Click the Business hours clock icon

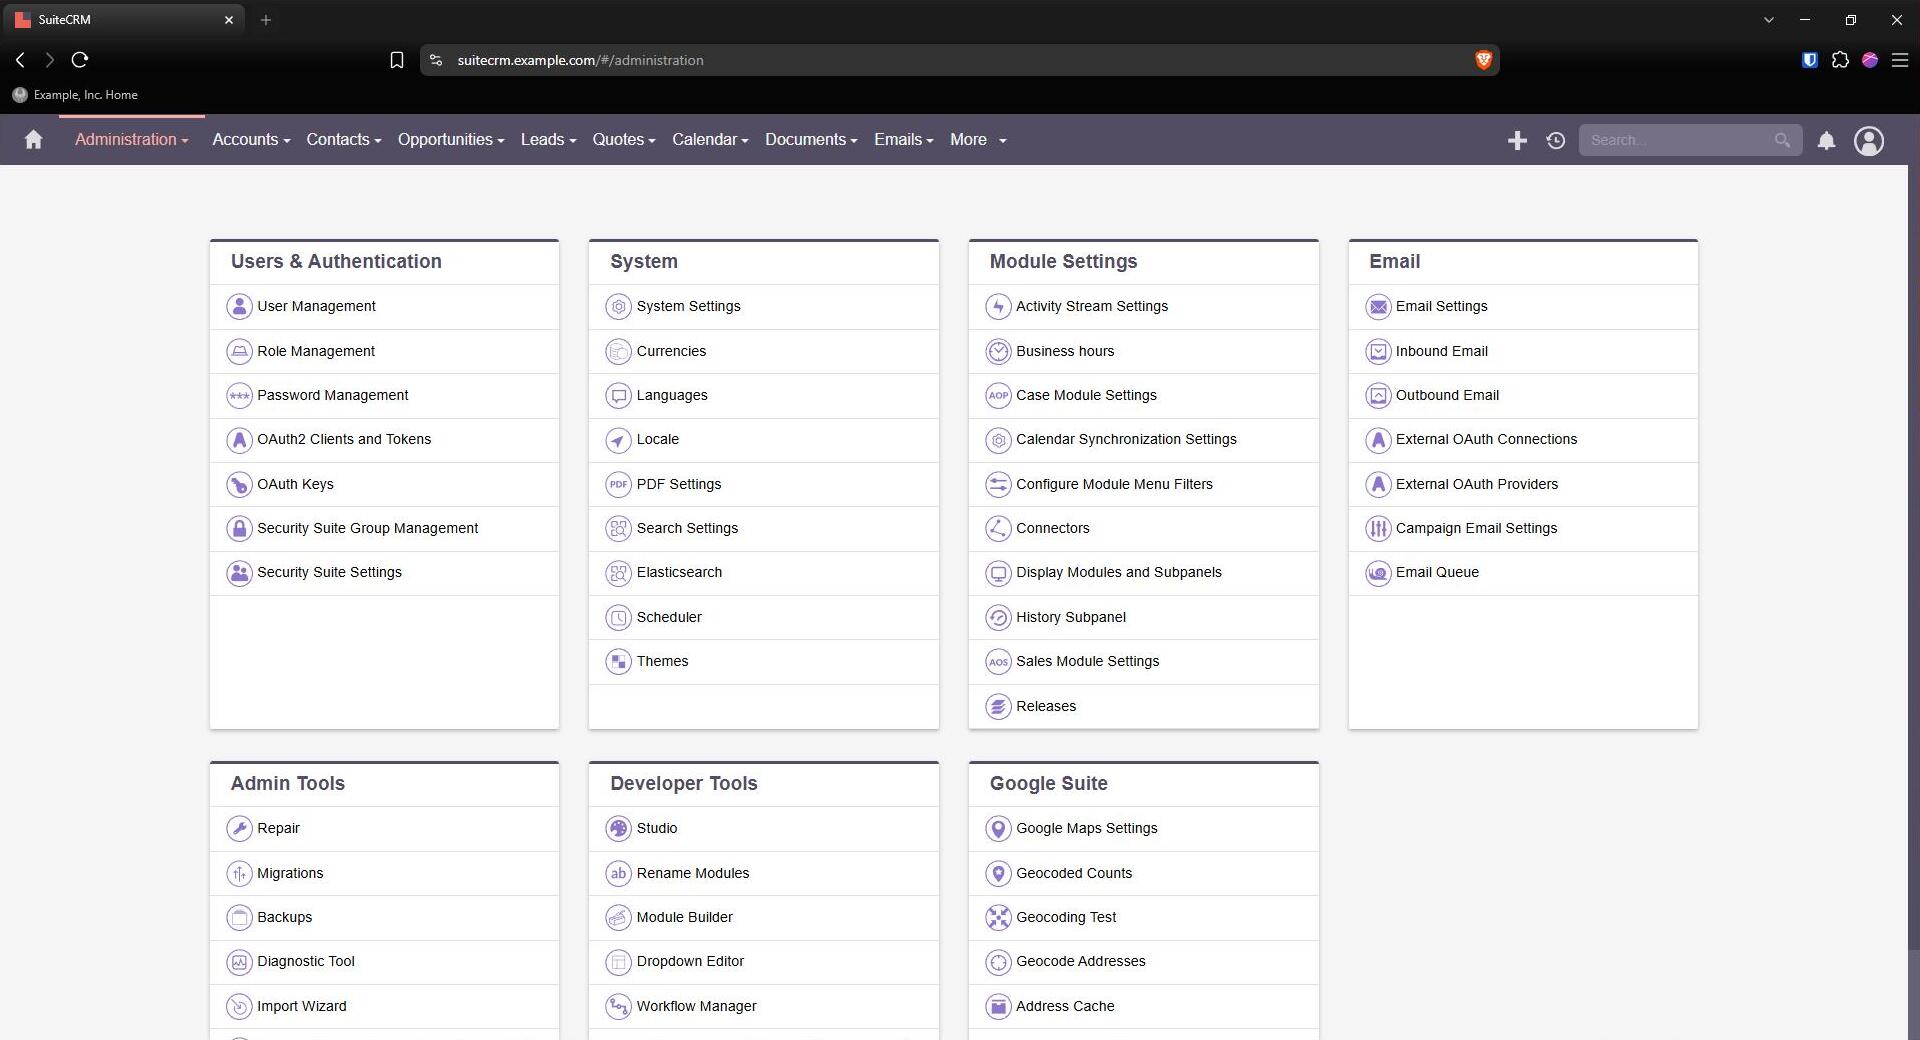[x=998, y=351]
